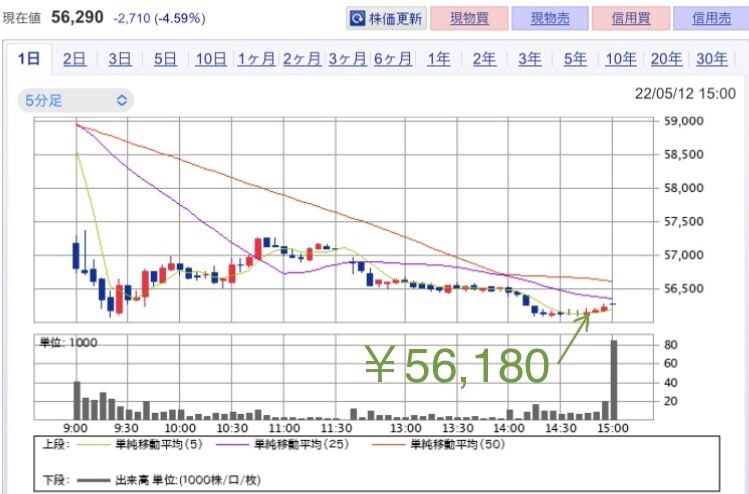Open the 信用買 order link
Image resolution: width=749 pixels, height=494 pixels.
[631, 18]
